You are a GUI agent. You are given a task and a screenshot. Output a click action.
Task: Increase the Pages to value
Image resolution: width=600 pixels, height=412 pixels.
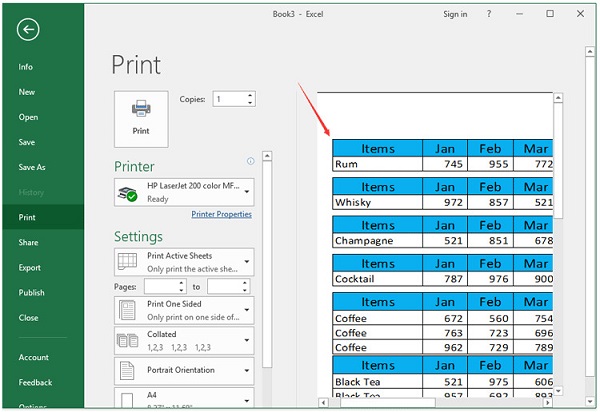(245, 283)
